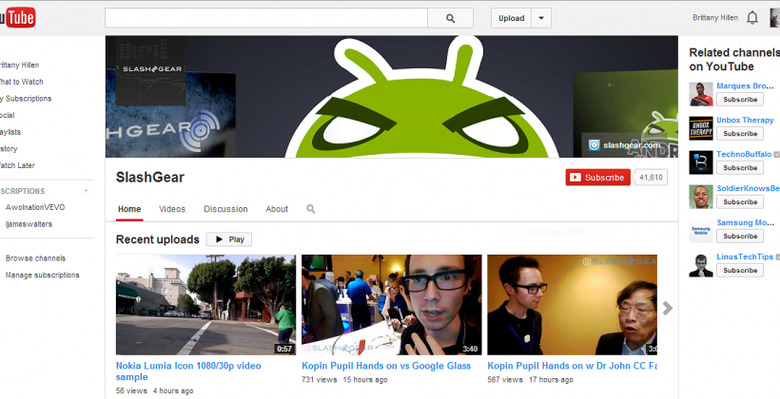
Task: Subscribe to SlashGear channel
Action: click(x=598, y=177)
